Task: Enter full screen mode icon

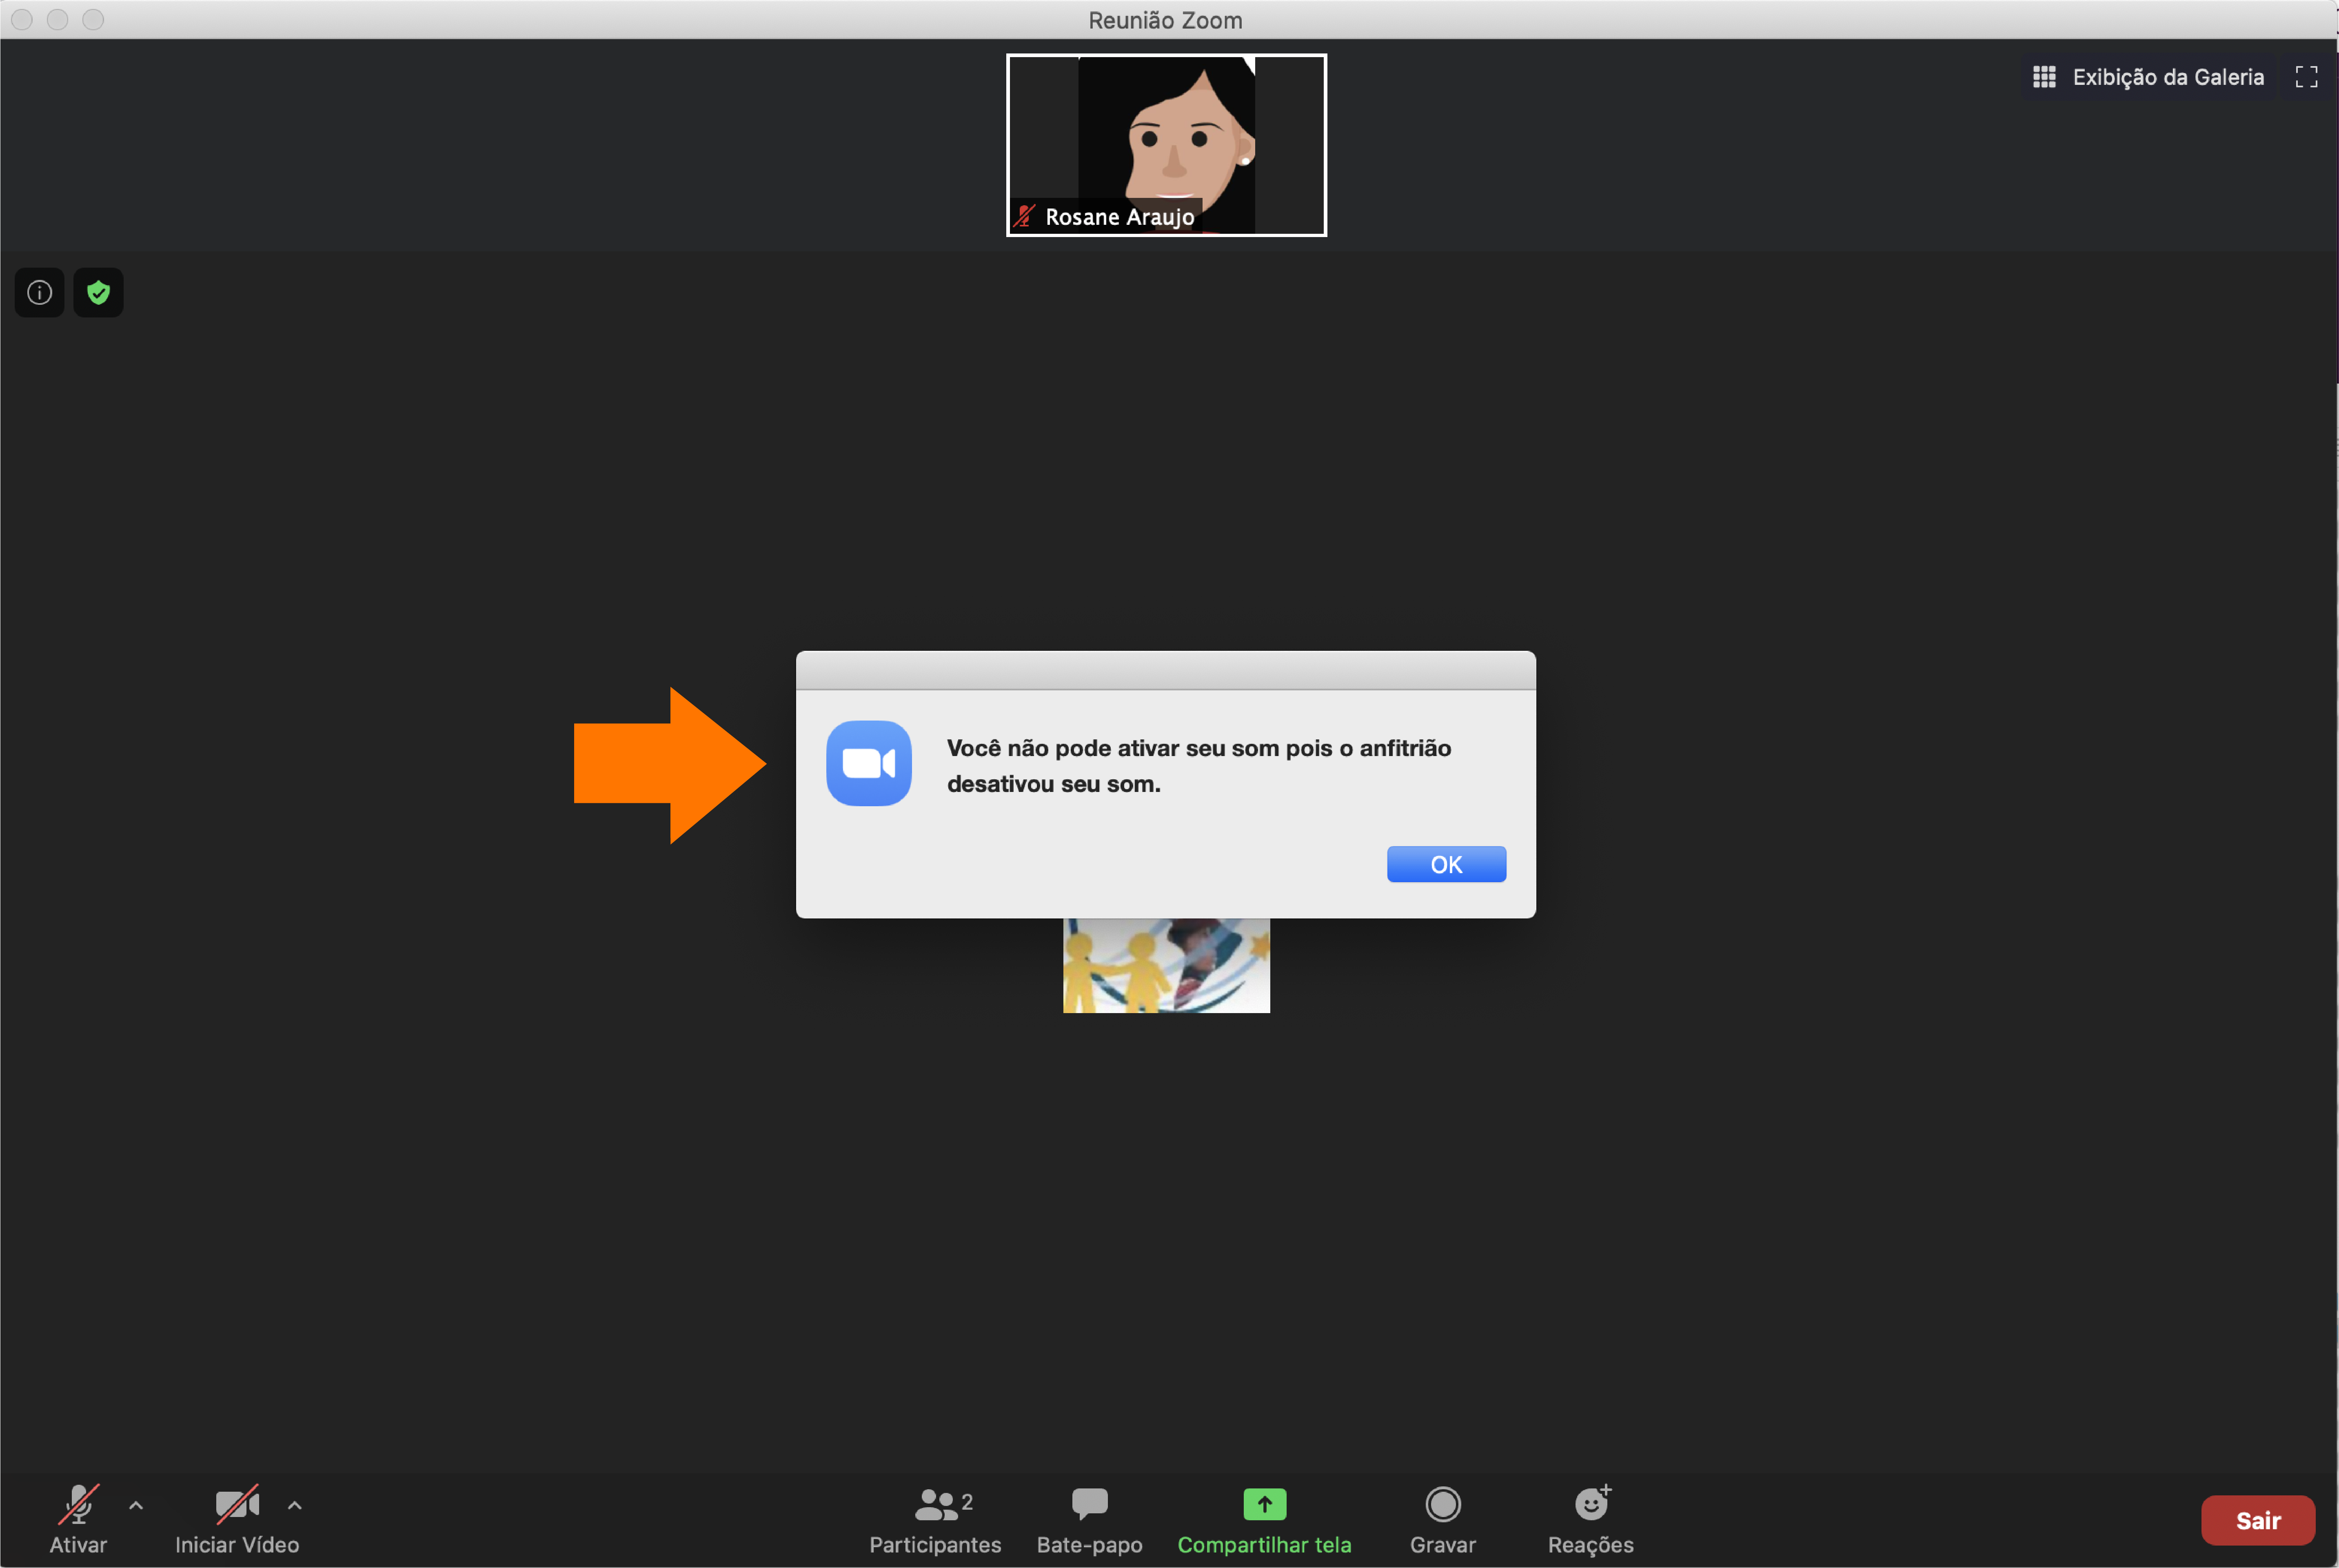Action: pyautogui.click(x=2306, y=77)
